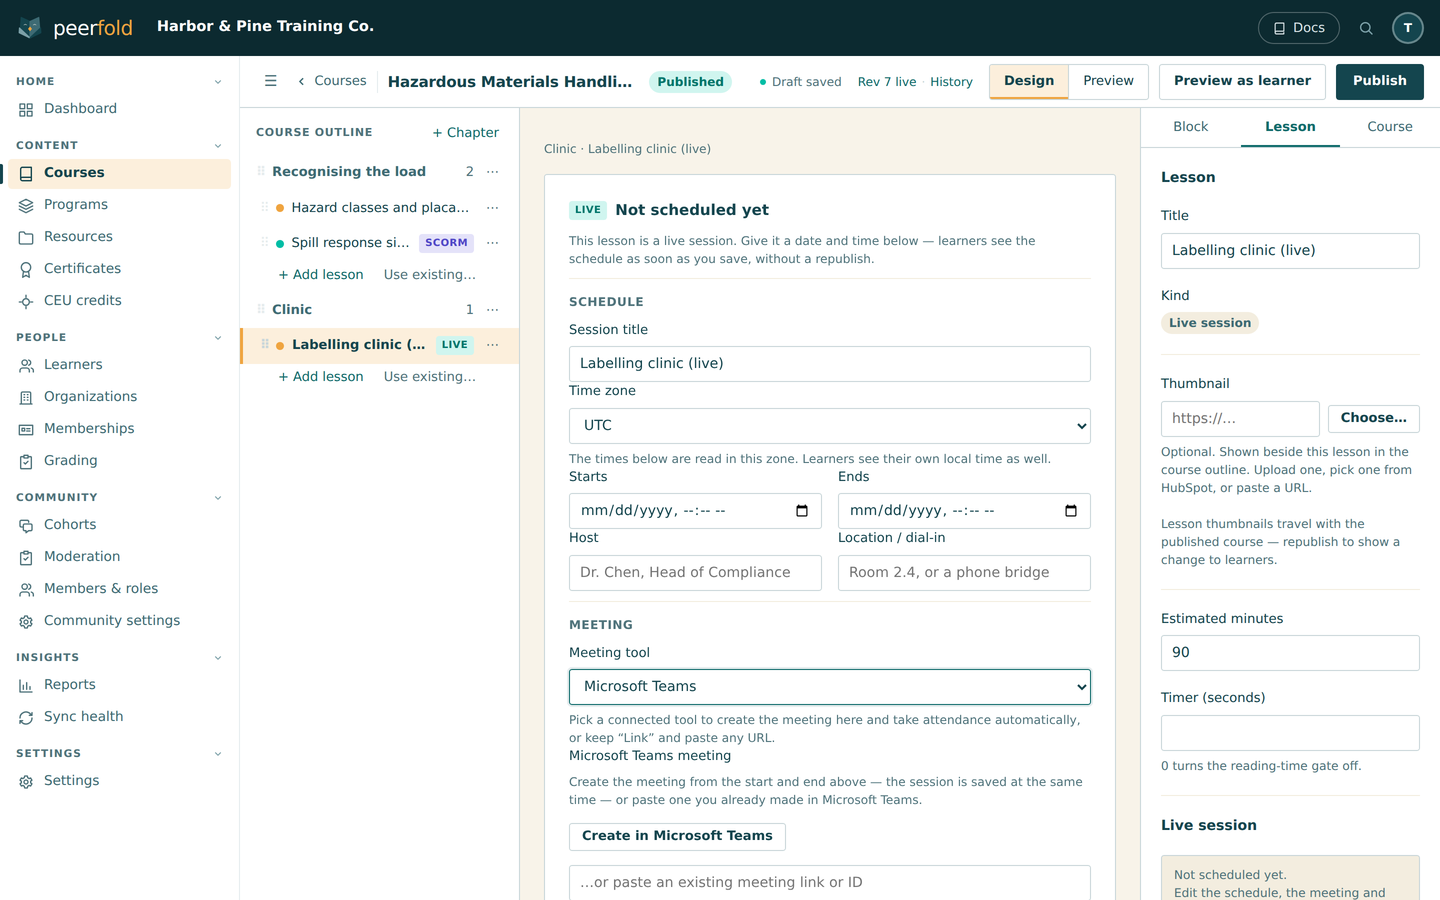This screenshot has height=900, width=1440.
Task: Open more options for Hazard classes lesson
Action: click(493, 208)
